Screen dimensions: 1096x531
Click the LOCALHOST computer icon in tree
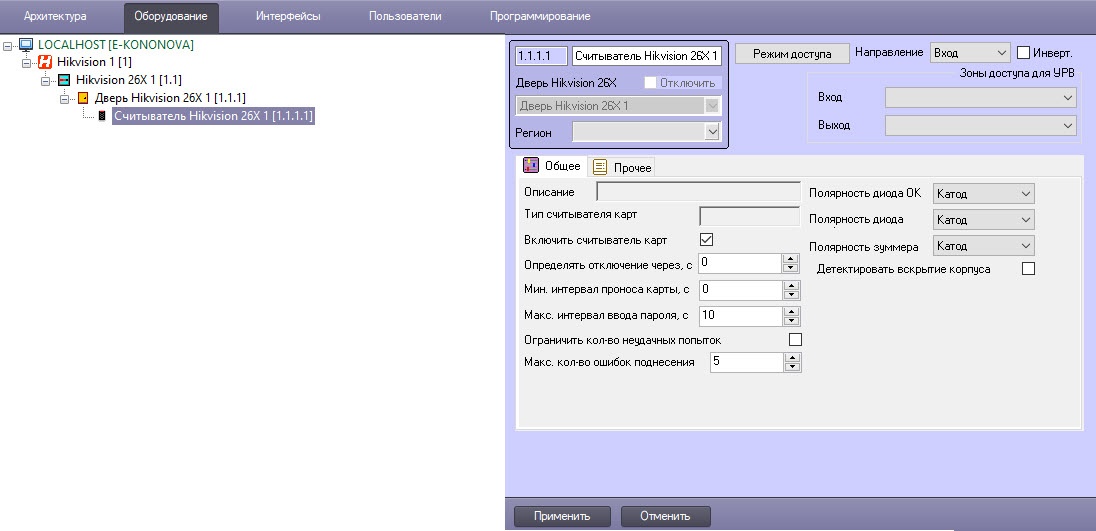[26, 45]
